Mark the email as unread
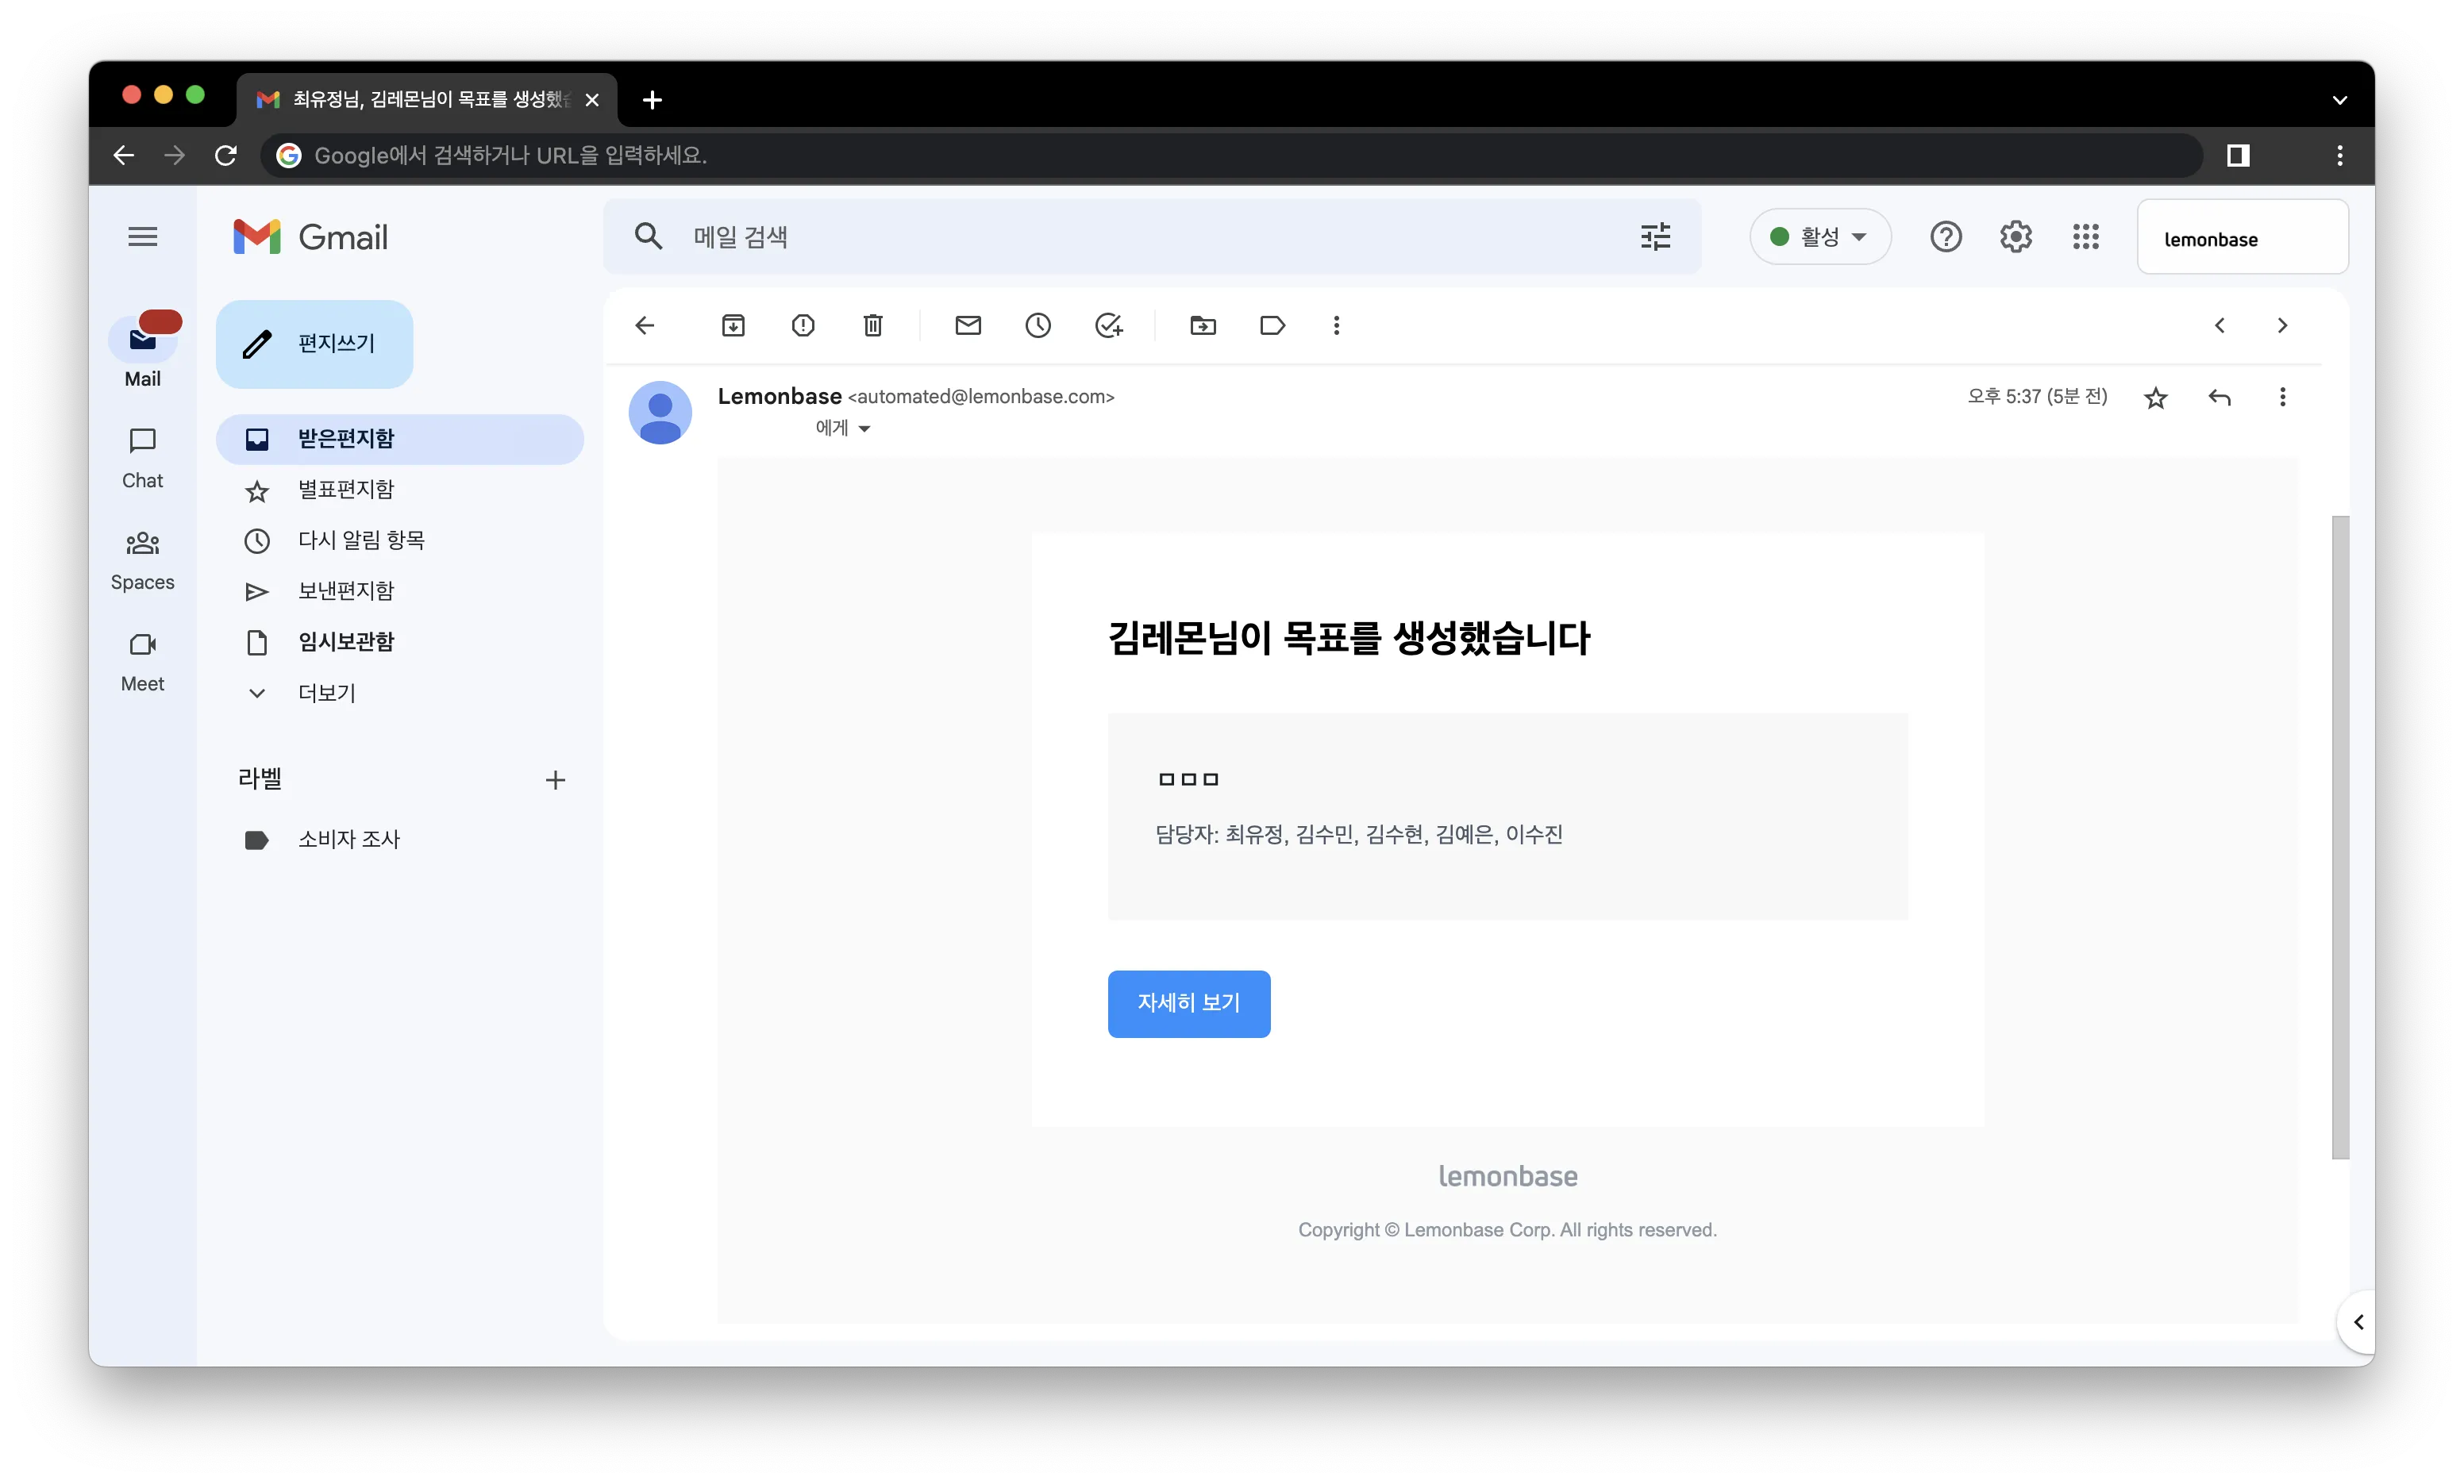 [968, 325]
